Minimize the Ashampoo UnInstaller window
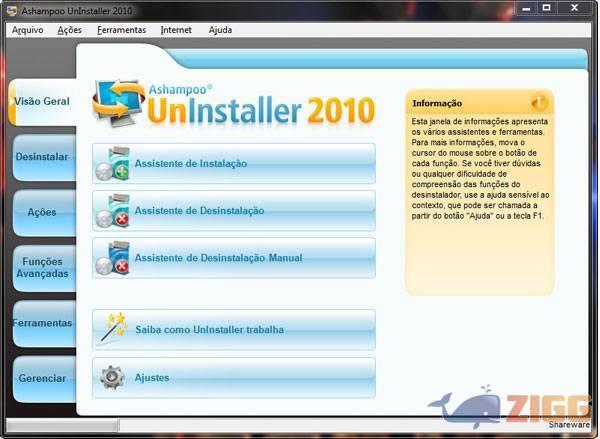Screen dimensions: 600x439 coord(527,8)
